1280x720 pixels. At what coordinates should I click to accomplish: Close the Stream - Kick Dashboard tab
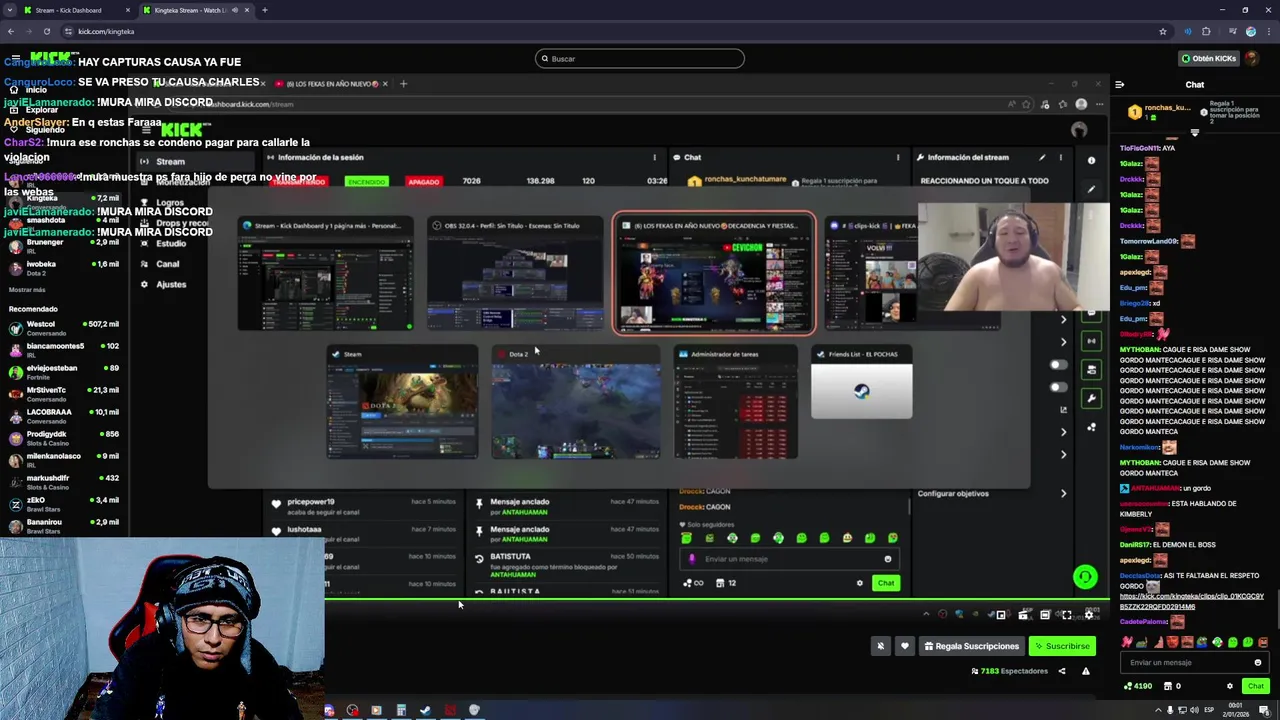tap(128, 10)
